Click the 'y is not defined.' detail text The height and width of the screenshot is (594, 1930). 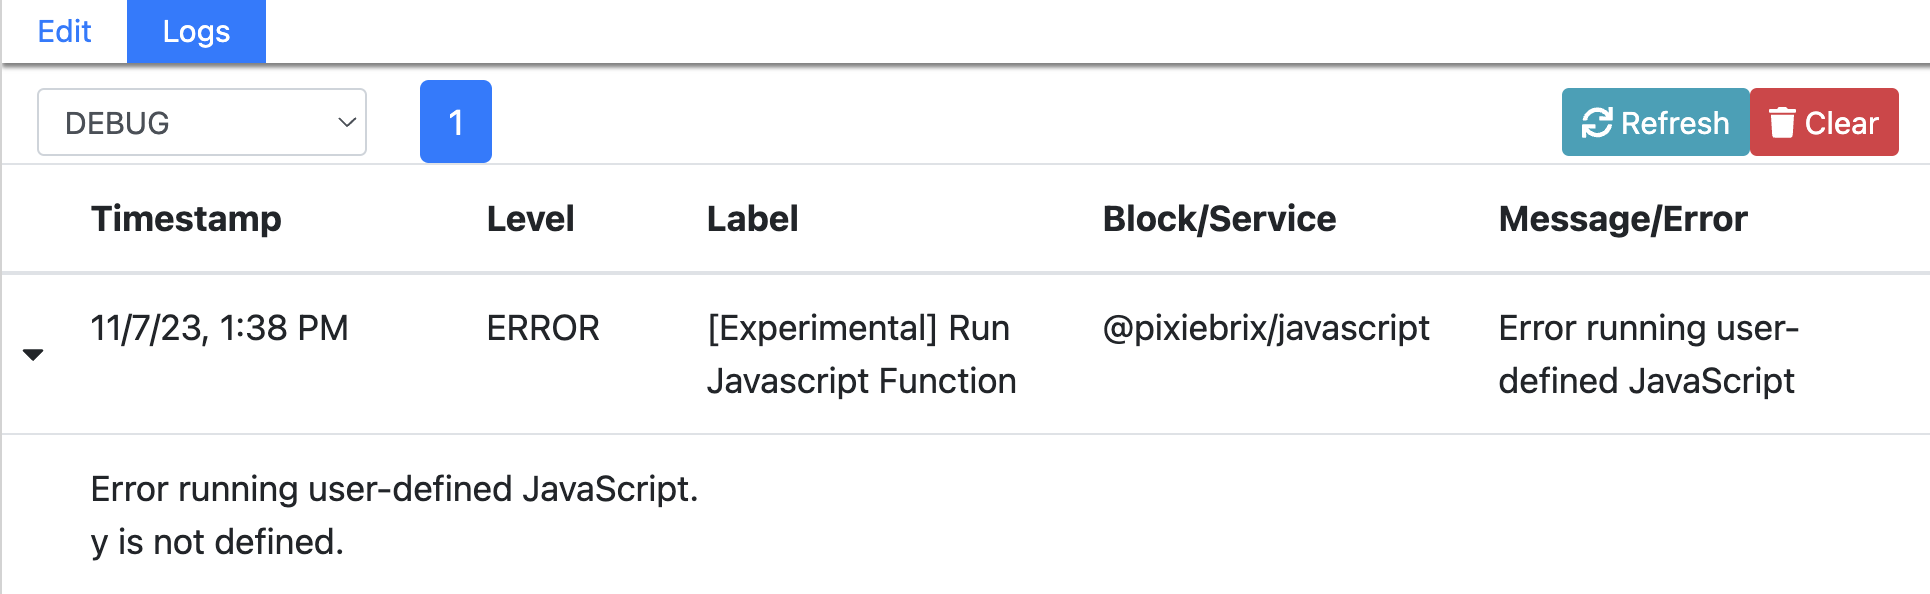(217, 542)
